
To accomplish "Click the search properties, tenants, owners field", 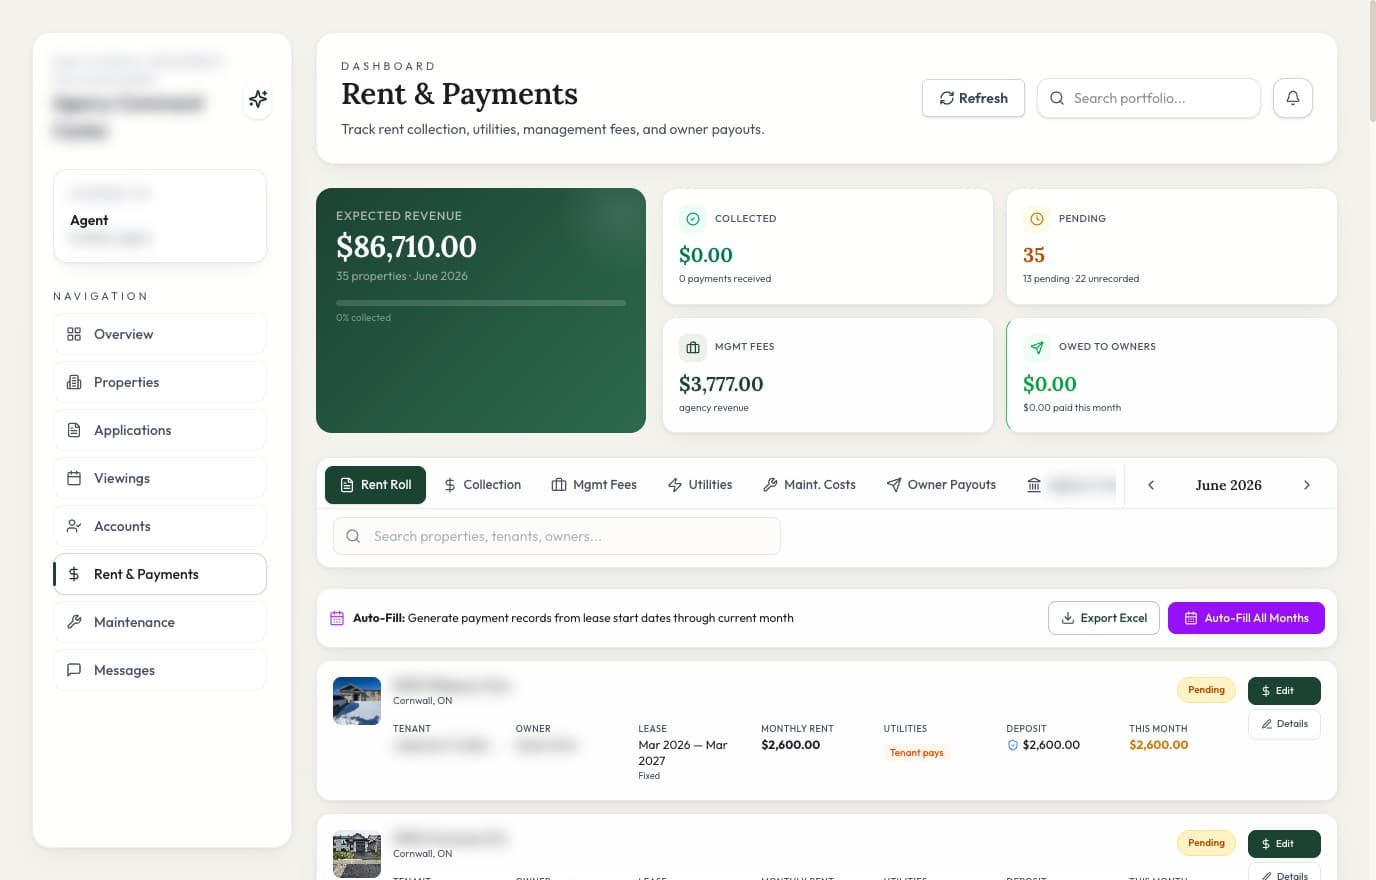I will click(x=557, y=536).
